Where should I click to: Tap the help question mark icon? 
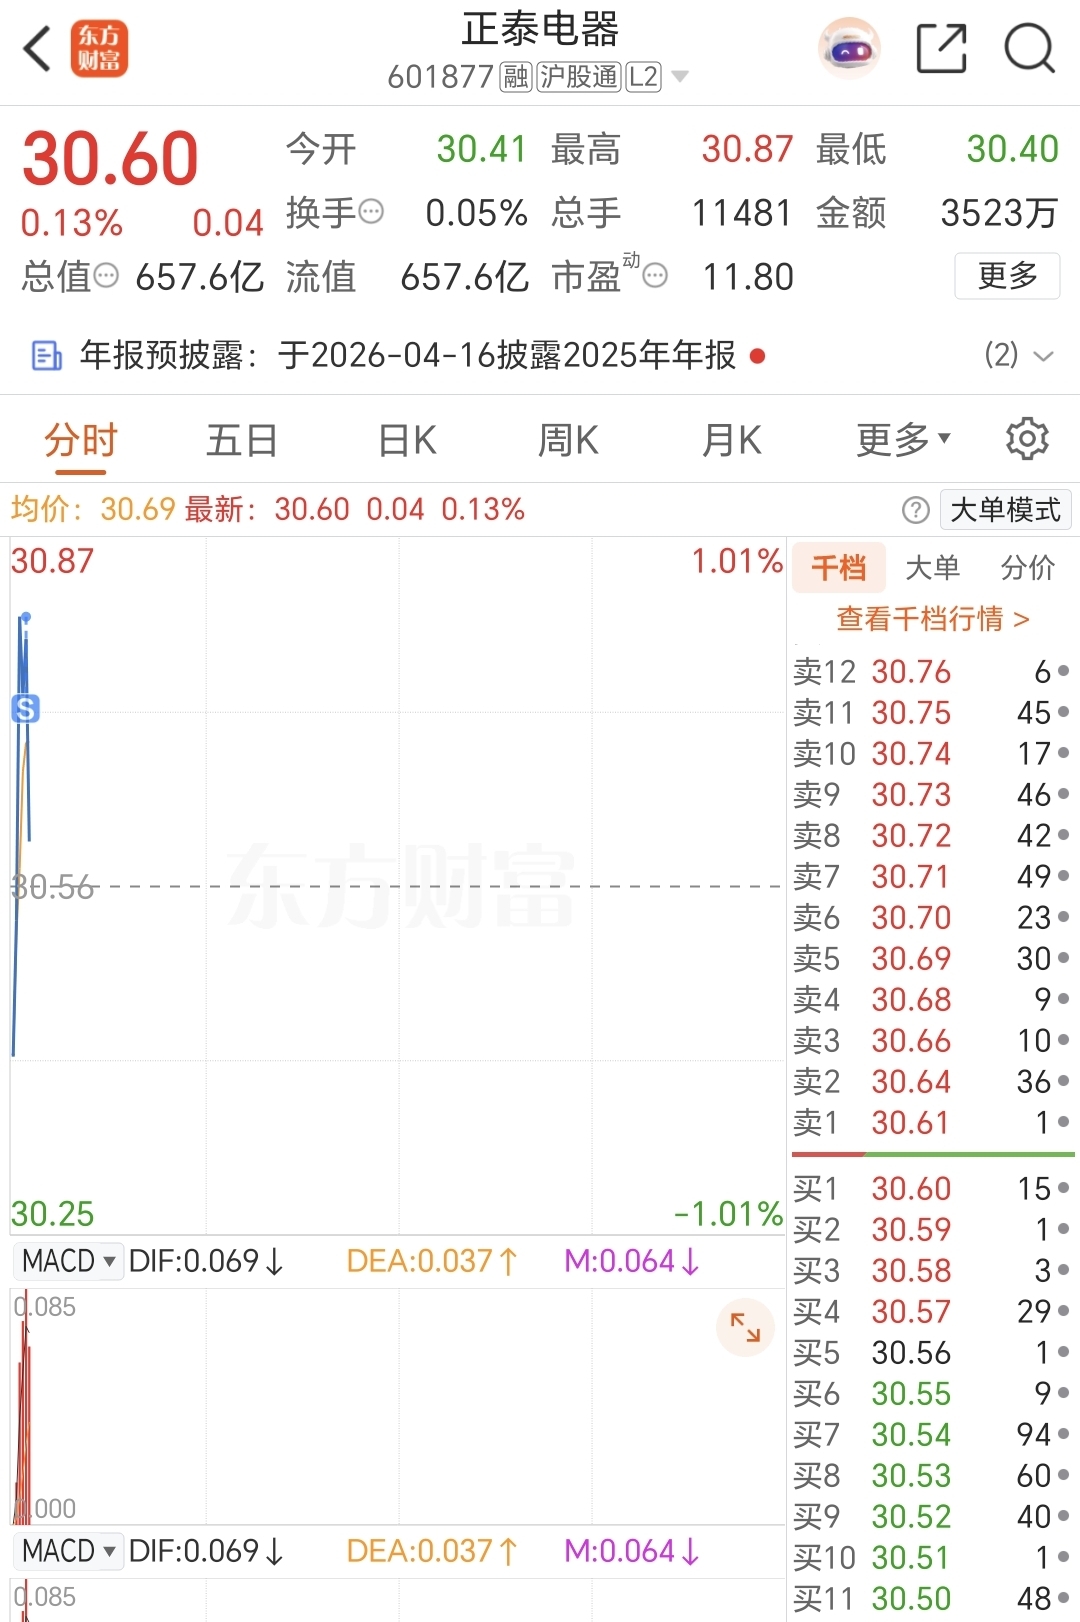point(915,510)
